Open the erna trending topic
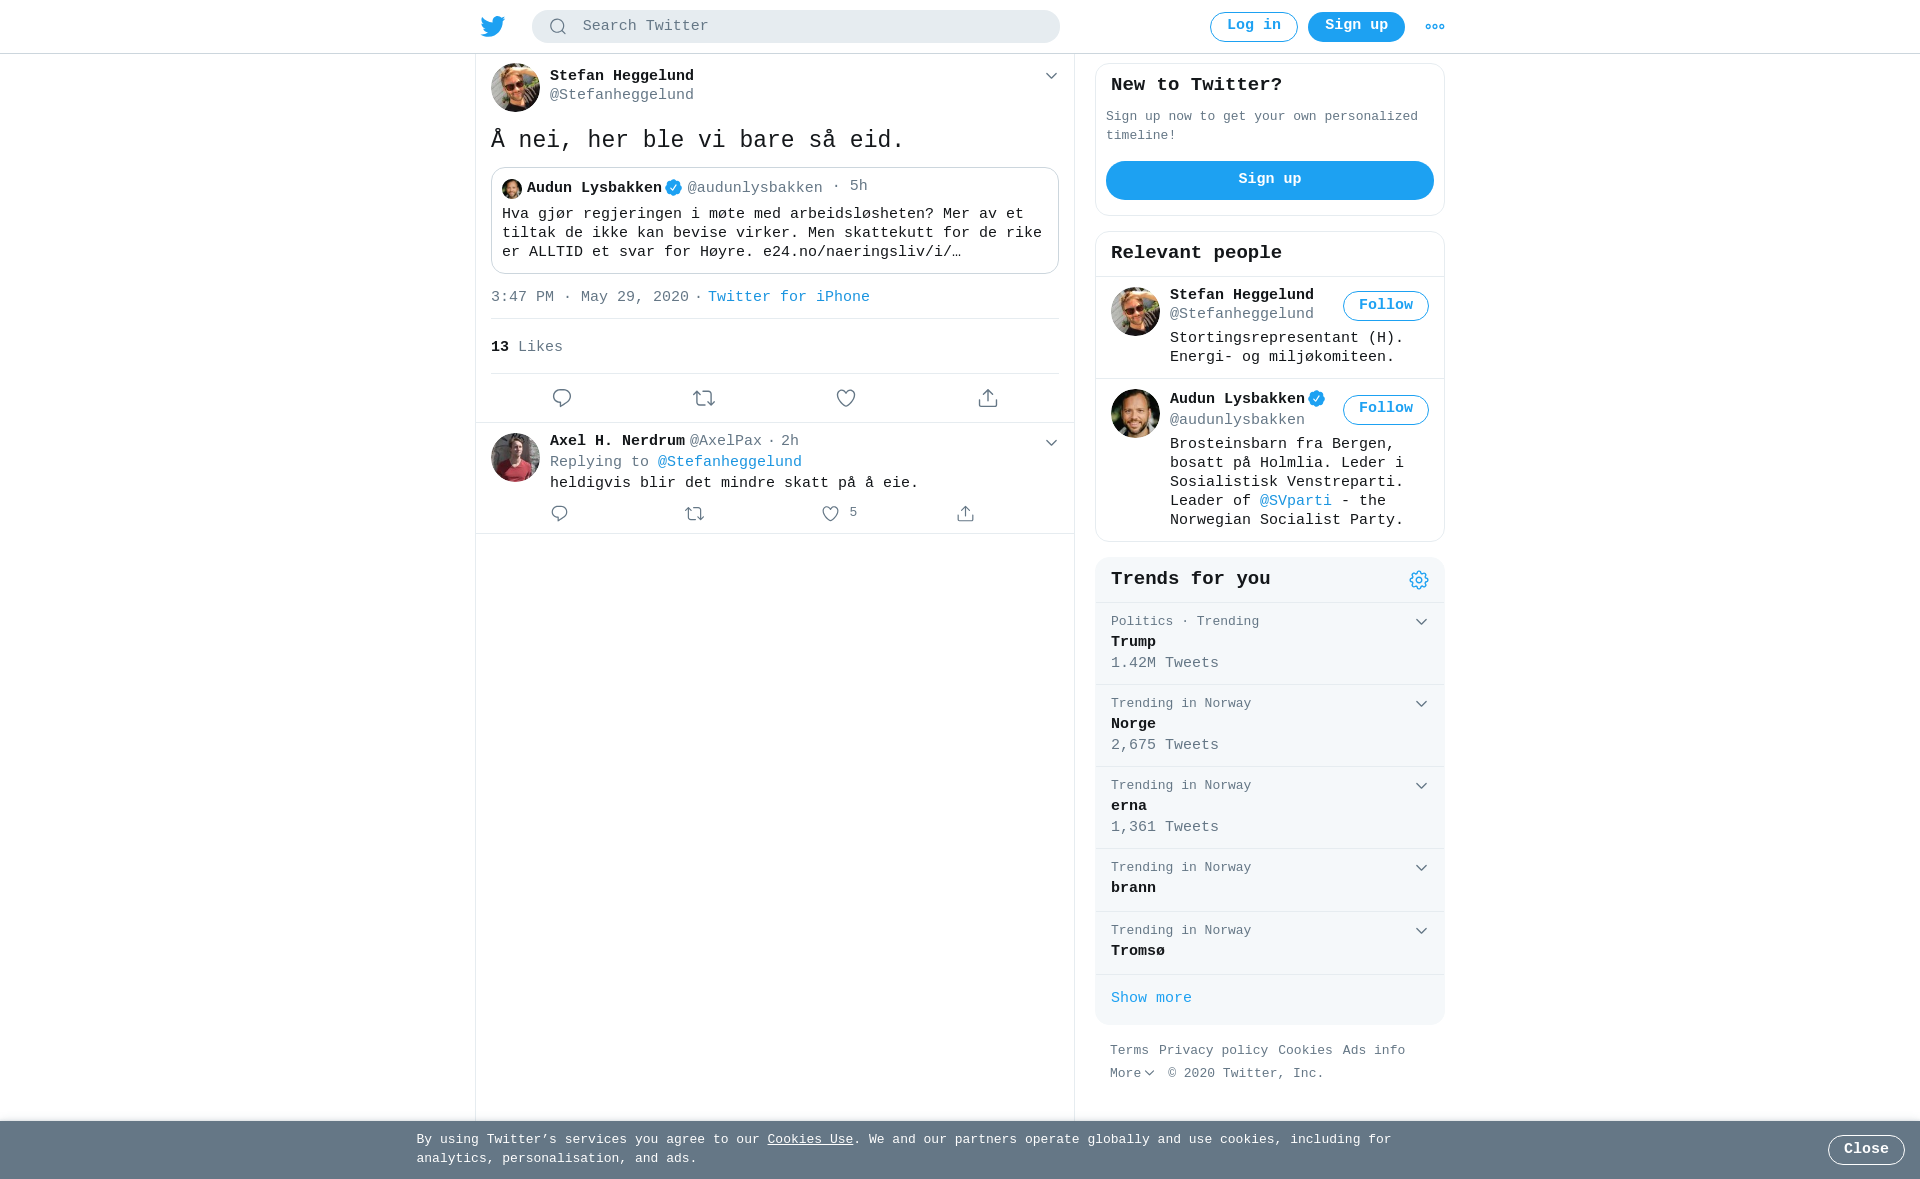The width and height of the screenshot is (1920, 1179). pyautogui.click(x=1270, y=807)
